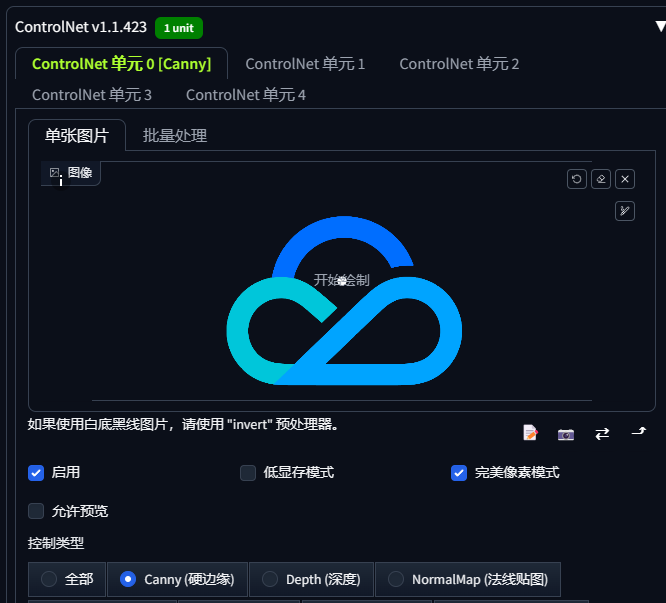Select the ControlNet 单元 0 [Canny] tab
This screenshot has width=666, height=603.
(x=121, y=64)
